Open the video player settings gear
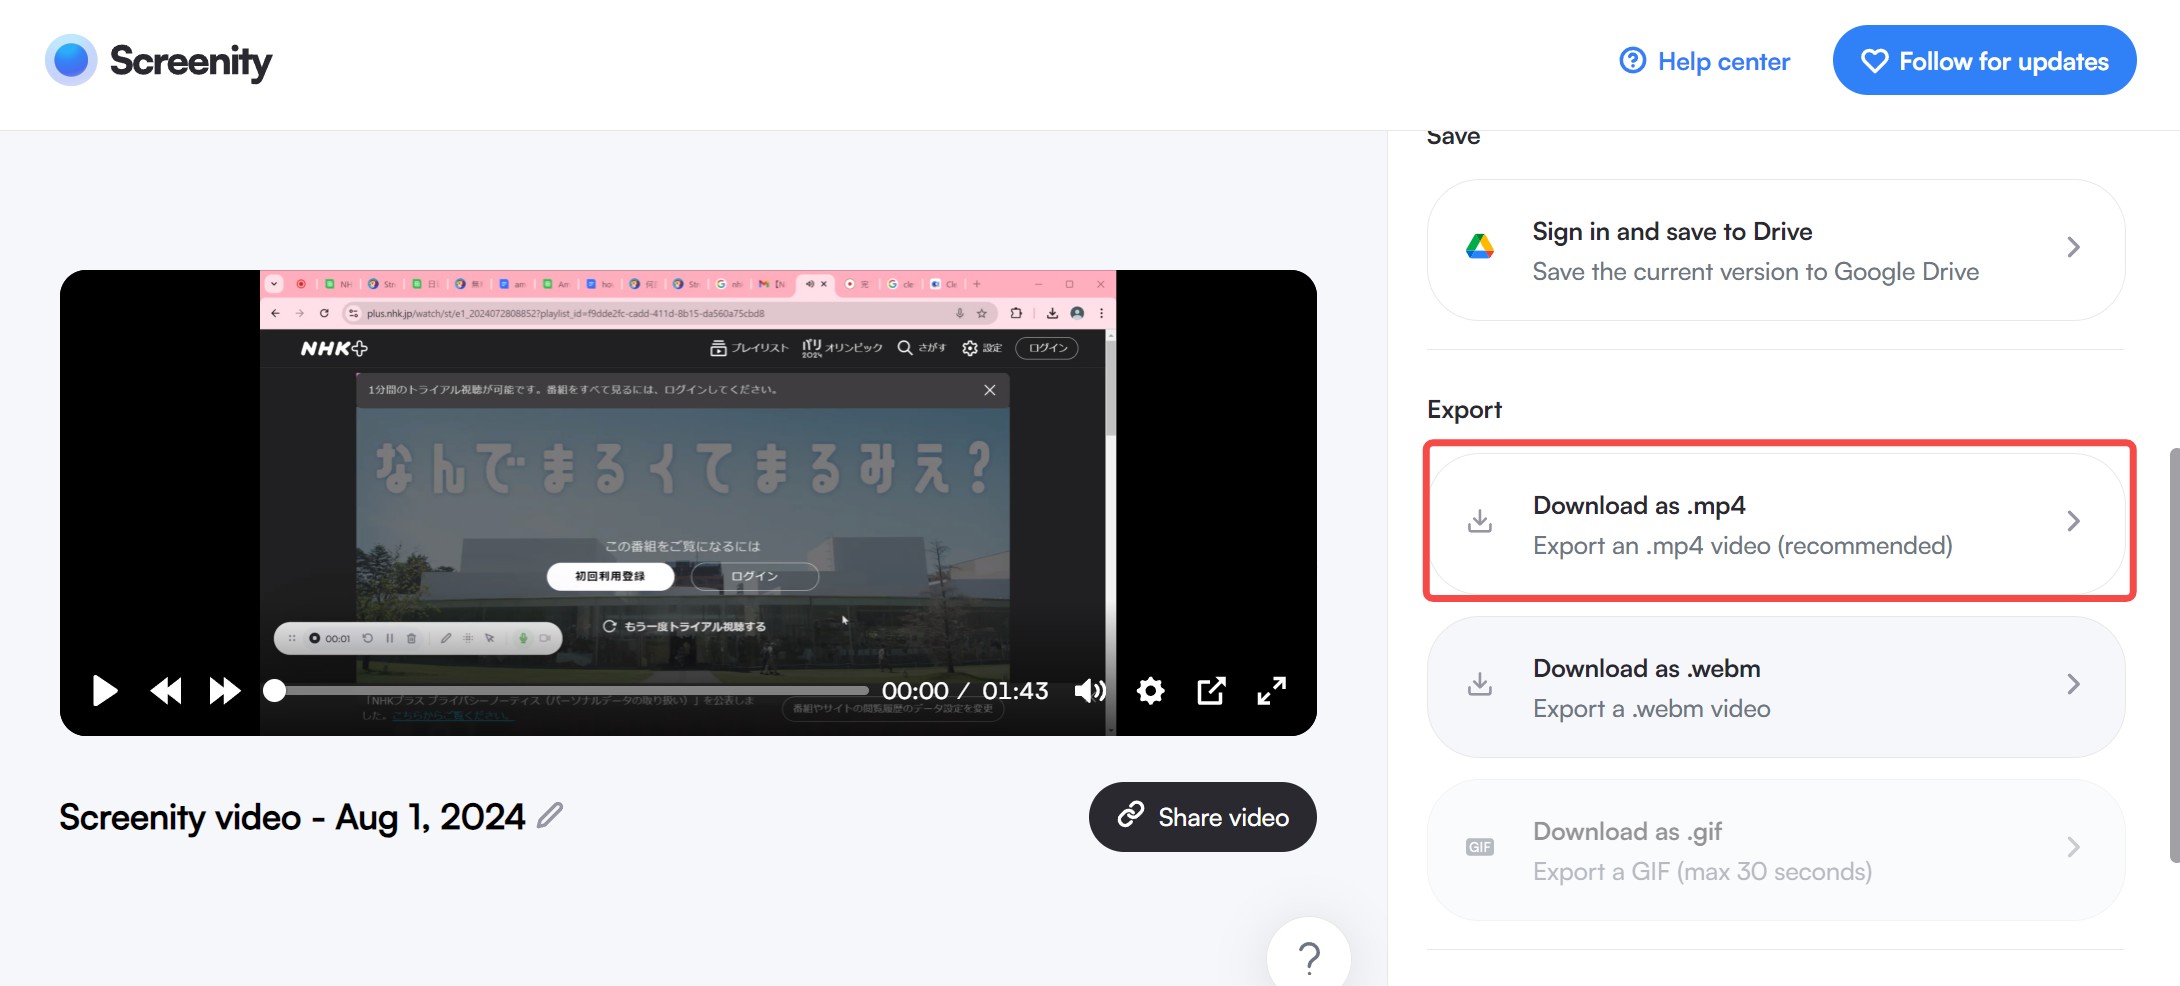The height and width of the screenshot is (986, 2180). click(1150, 690)
